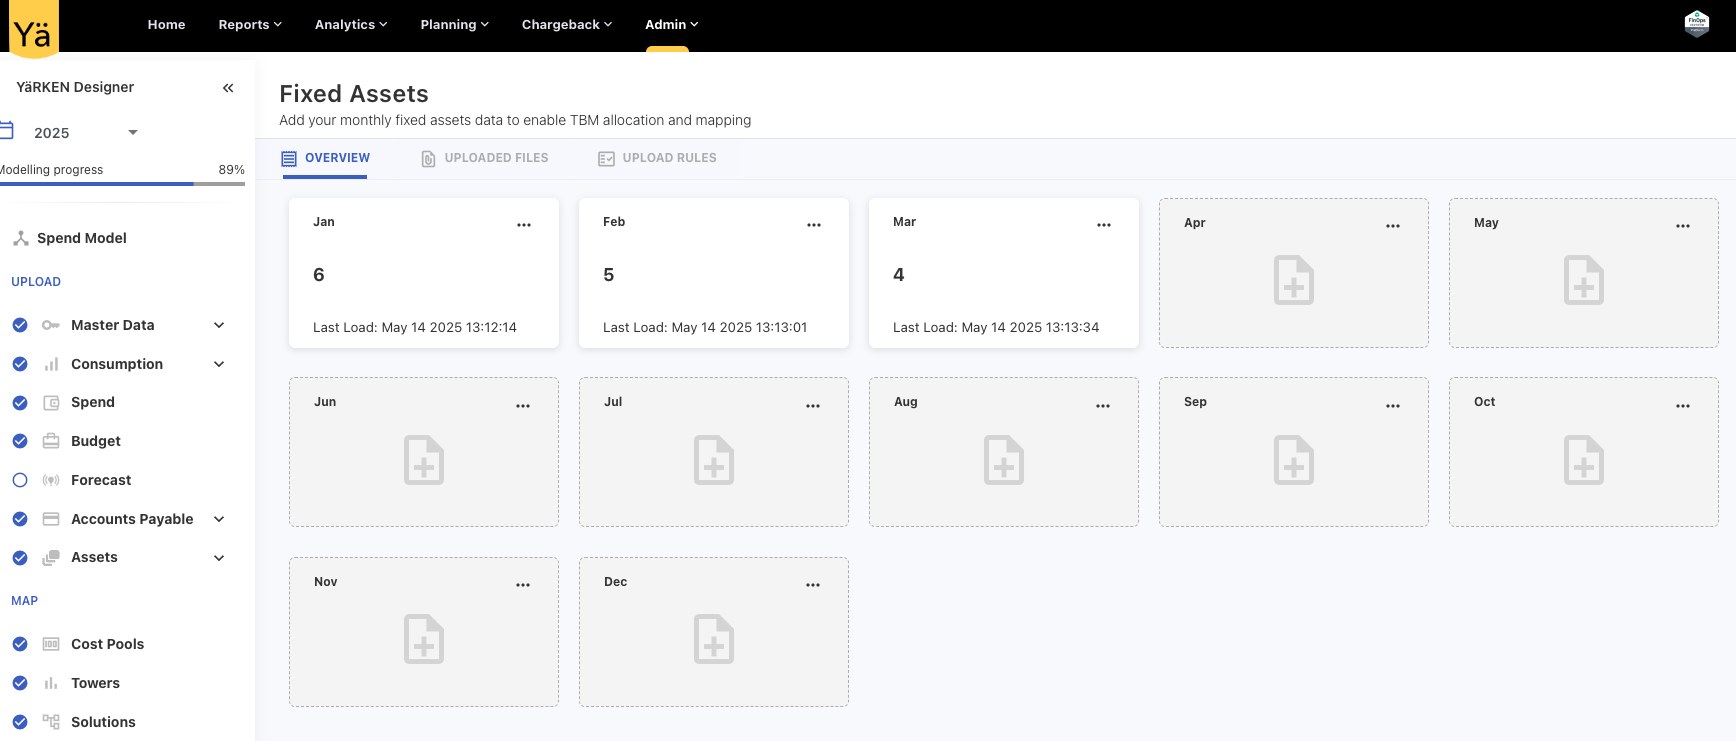This screenshot has height=741, width=1736.
Task: Click the user profile badge icon
Action: (x=1696, y=24)
